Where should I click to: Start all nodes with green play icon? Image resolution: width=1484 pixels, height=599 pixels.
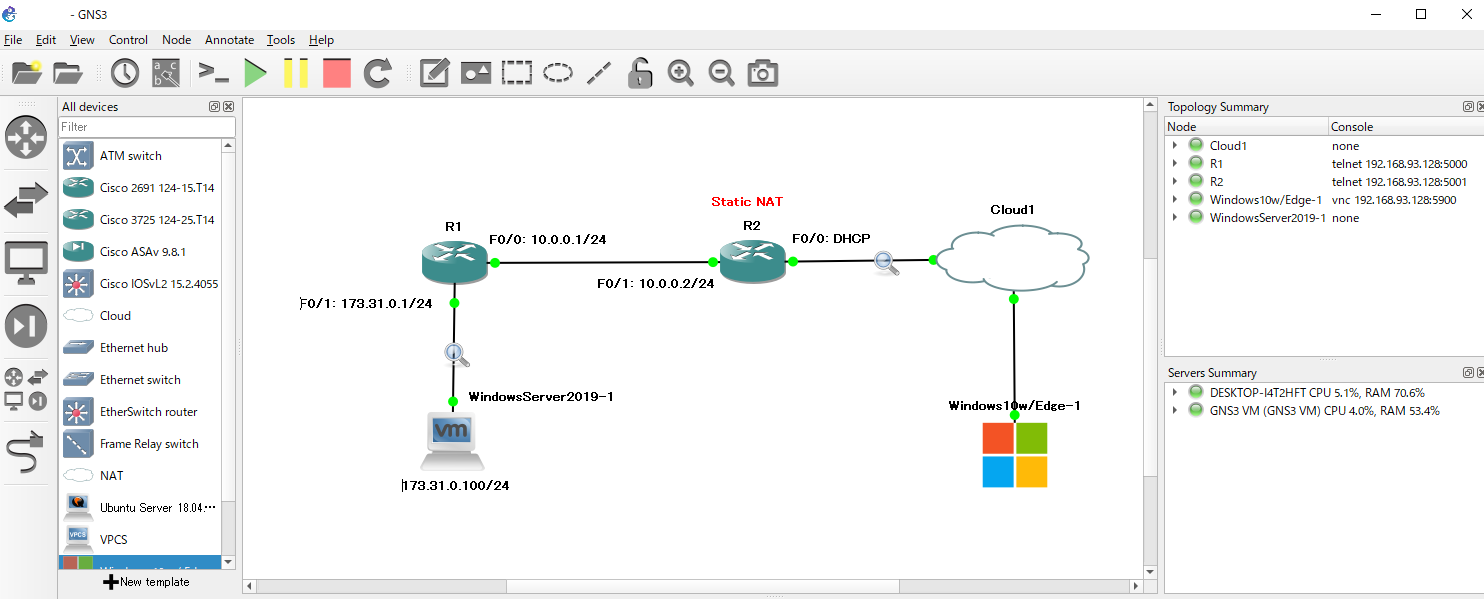tap(255, 73)
